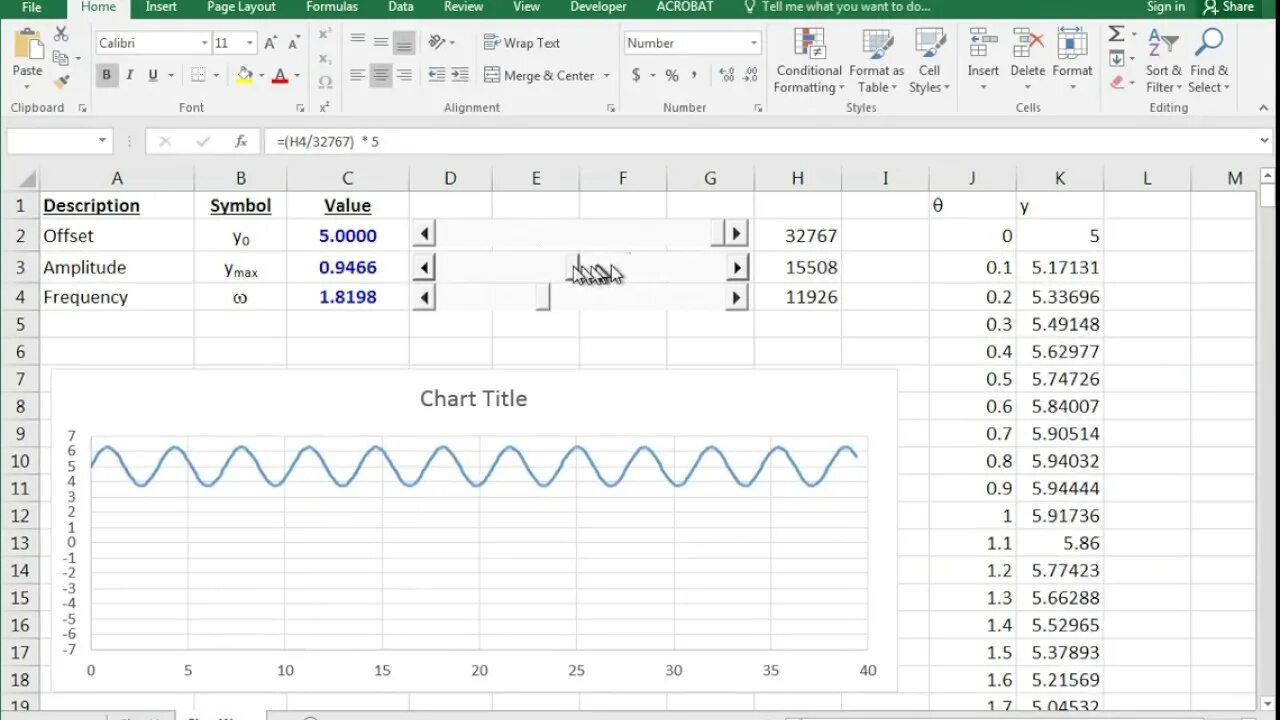Select column H header

point(797,178)
